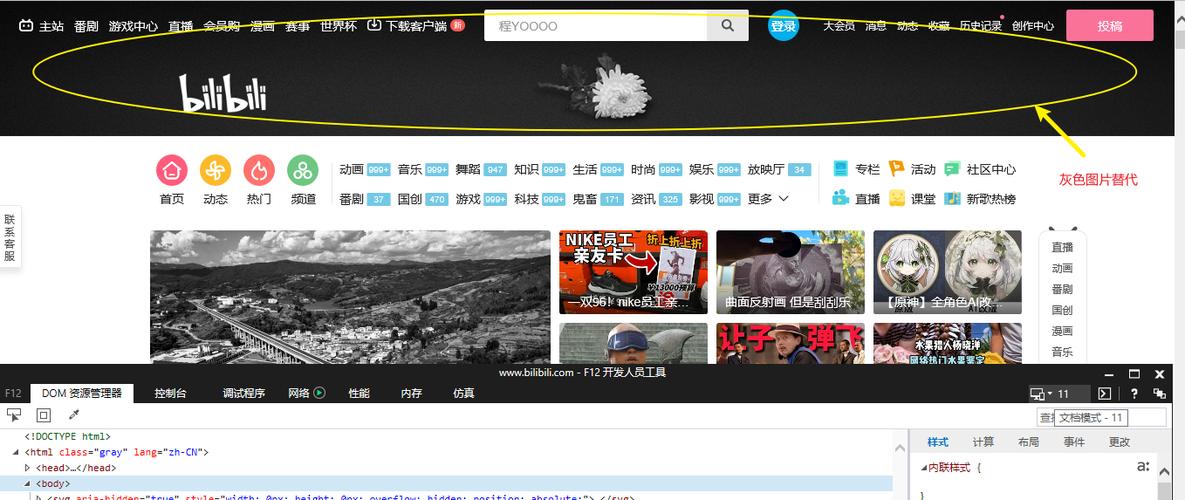Viewport: 1185px width, 500px height.
Task: Open 热门 flame circle icon
Action: click(259, 170)
